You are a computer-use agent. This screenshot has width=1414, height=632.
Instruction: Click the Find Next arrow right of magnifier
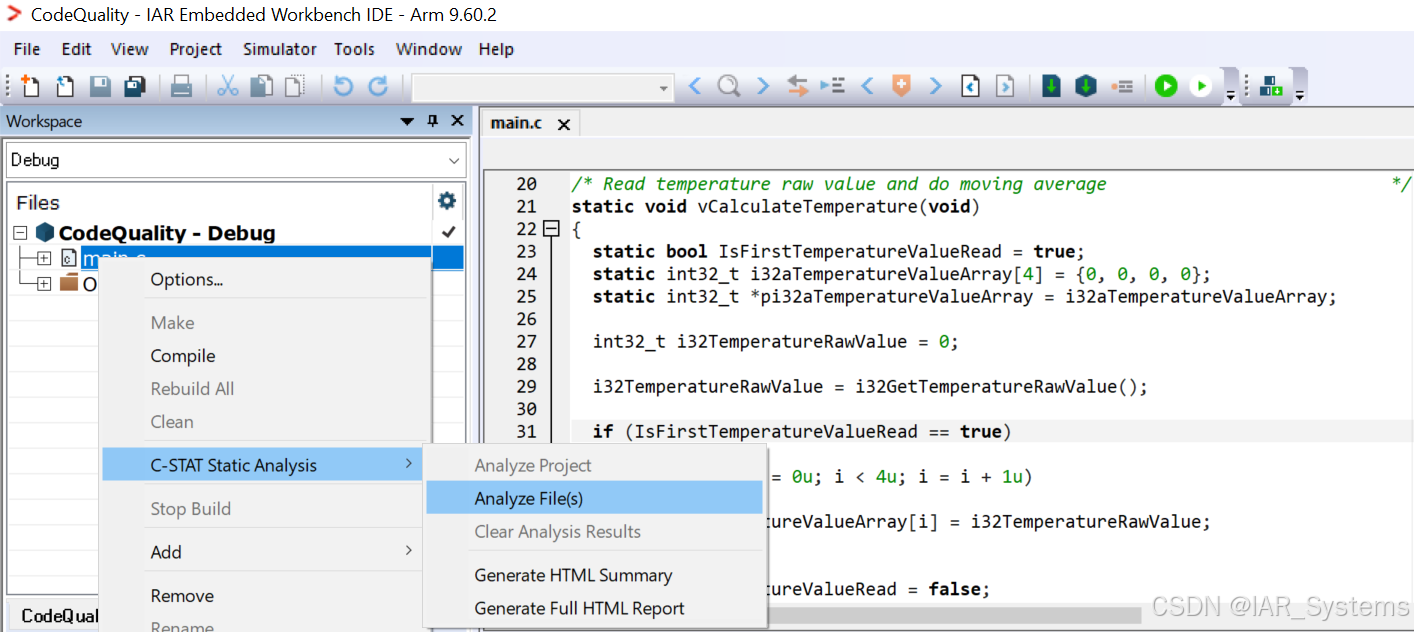click(x=763, y=87)
